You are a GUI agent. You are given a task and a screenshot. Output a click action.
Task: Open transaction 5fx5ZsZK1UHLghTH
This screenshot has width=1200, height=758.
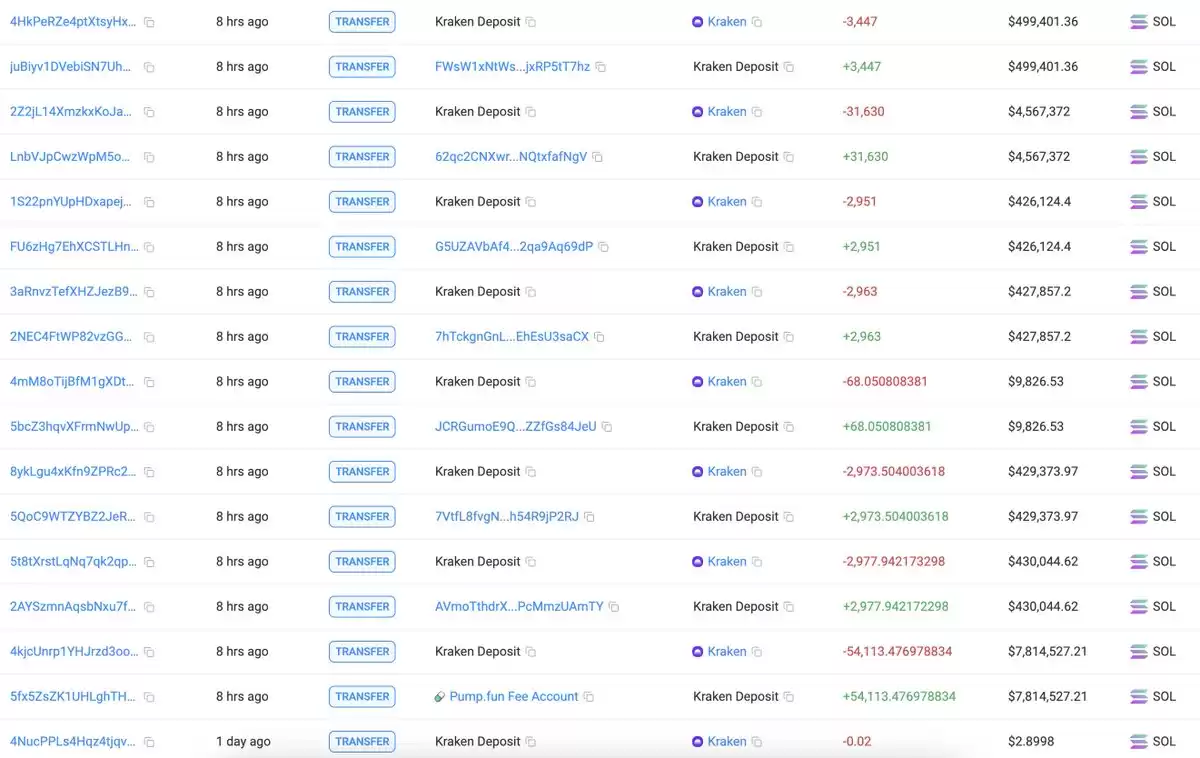72,697
